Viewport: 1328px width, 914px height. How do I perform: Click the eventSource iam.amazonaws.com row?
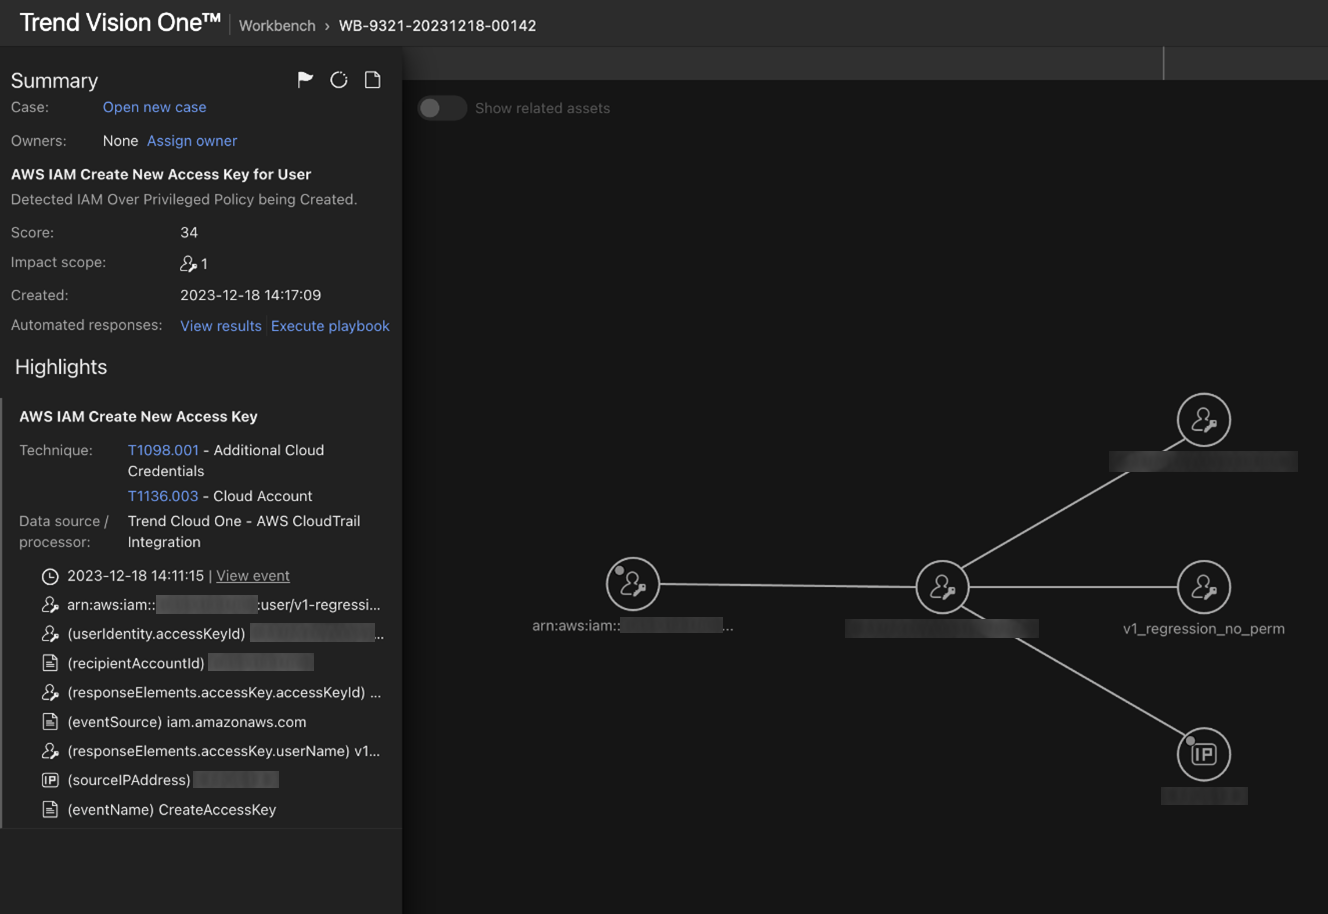pos(186,722)
